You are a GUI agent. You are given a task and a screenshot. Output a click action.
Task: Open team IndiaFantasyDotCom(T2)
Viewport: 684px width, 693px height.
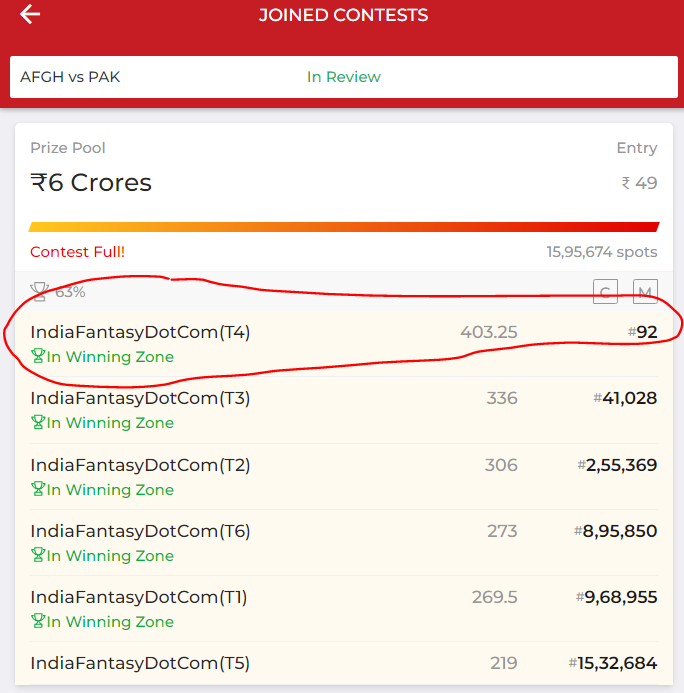pos(140,465)
